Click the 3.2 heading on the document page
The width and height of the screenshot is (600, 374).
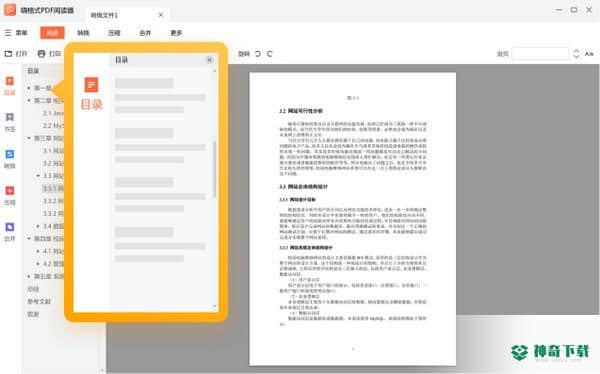click(x=301, y=111)
